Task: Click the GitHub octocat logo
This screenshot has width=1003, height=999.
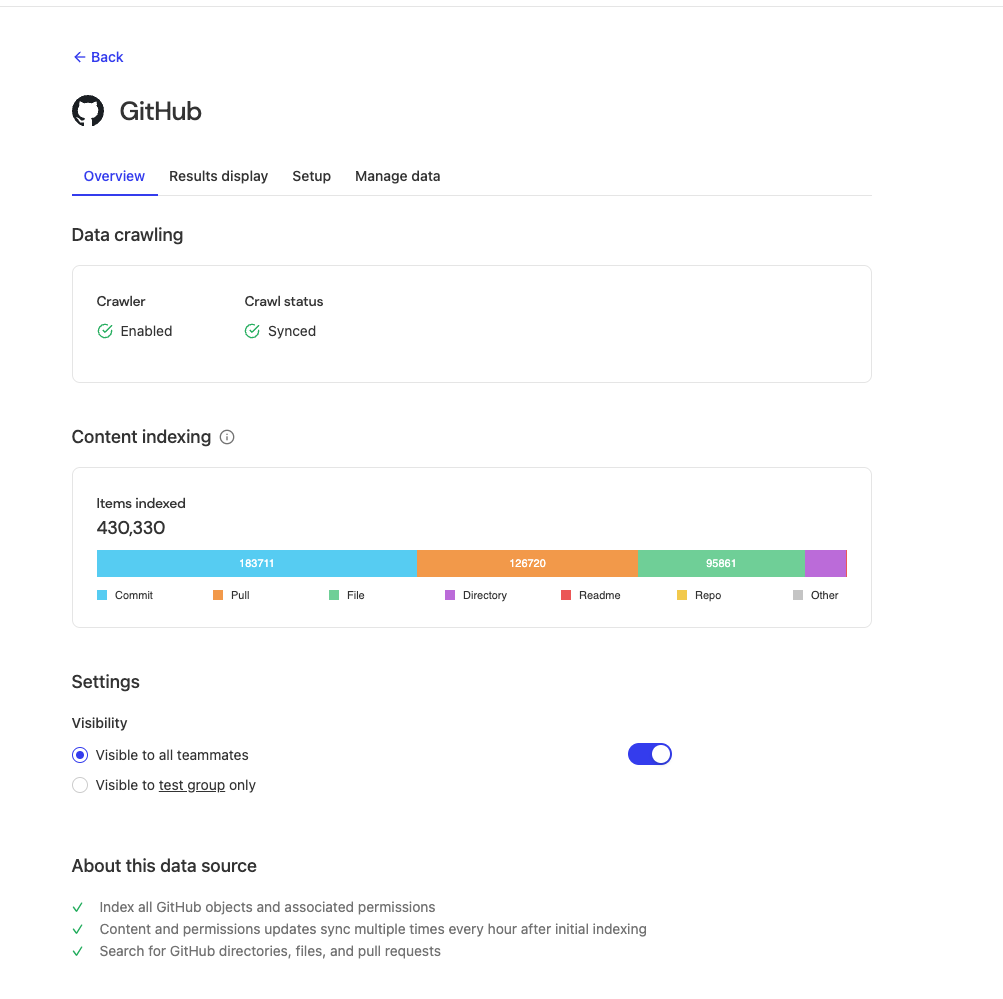Action: [88, 111]
